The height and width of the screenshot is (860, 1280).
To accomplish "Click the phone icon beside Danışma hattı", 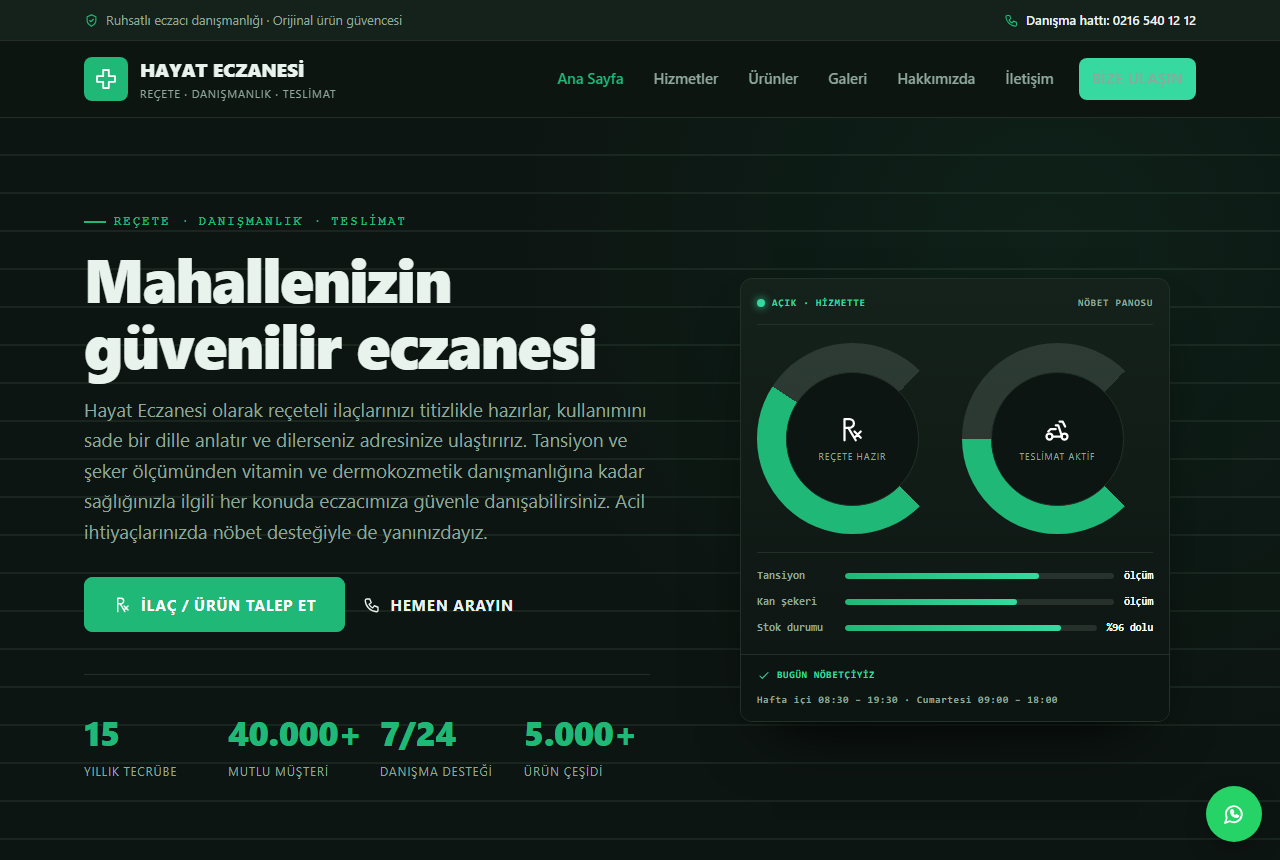I will tap(1011, 20).
